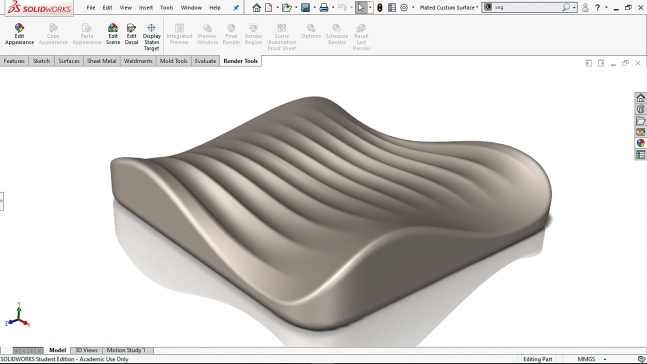Image resolution: width=647 pixels, height=364 pixels.
Task: Click the Rebuild traffic light icon
Action: click(x=380, y=7)
